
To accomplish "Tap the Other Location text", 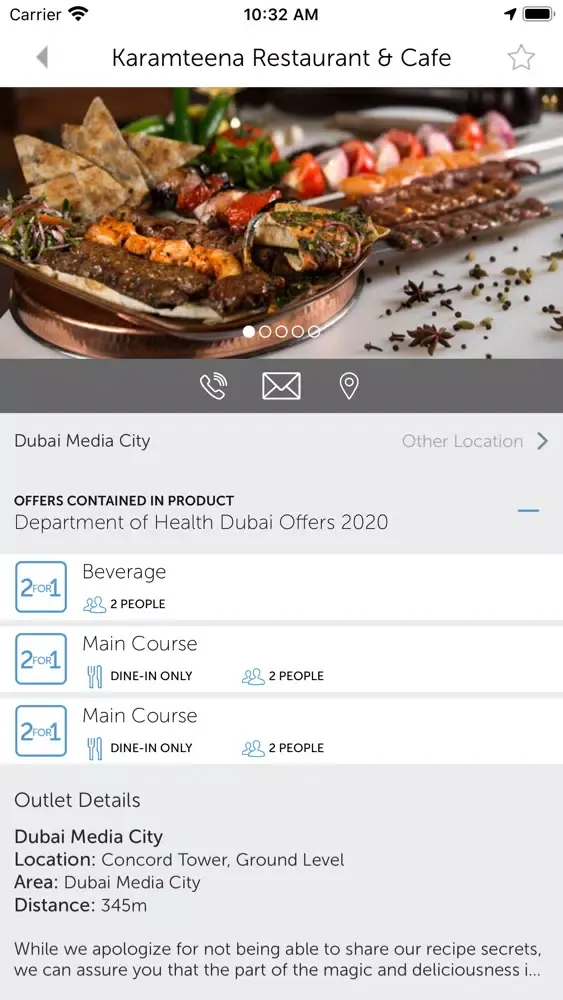I will point(462,441).
